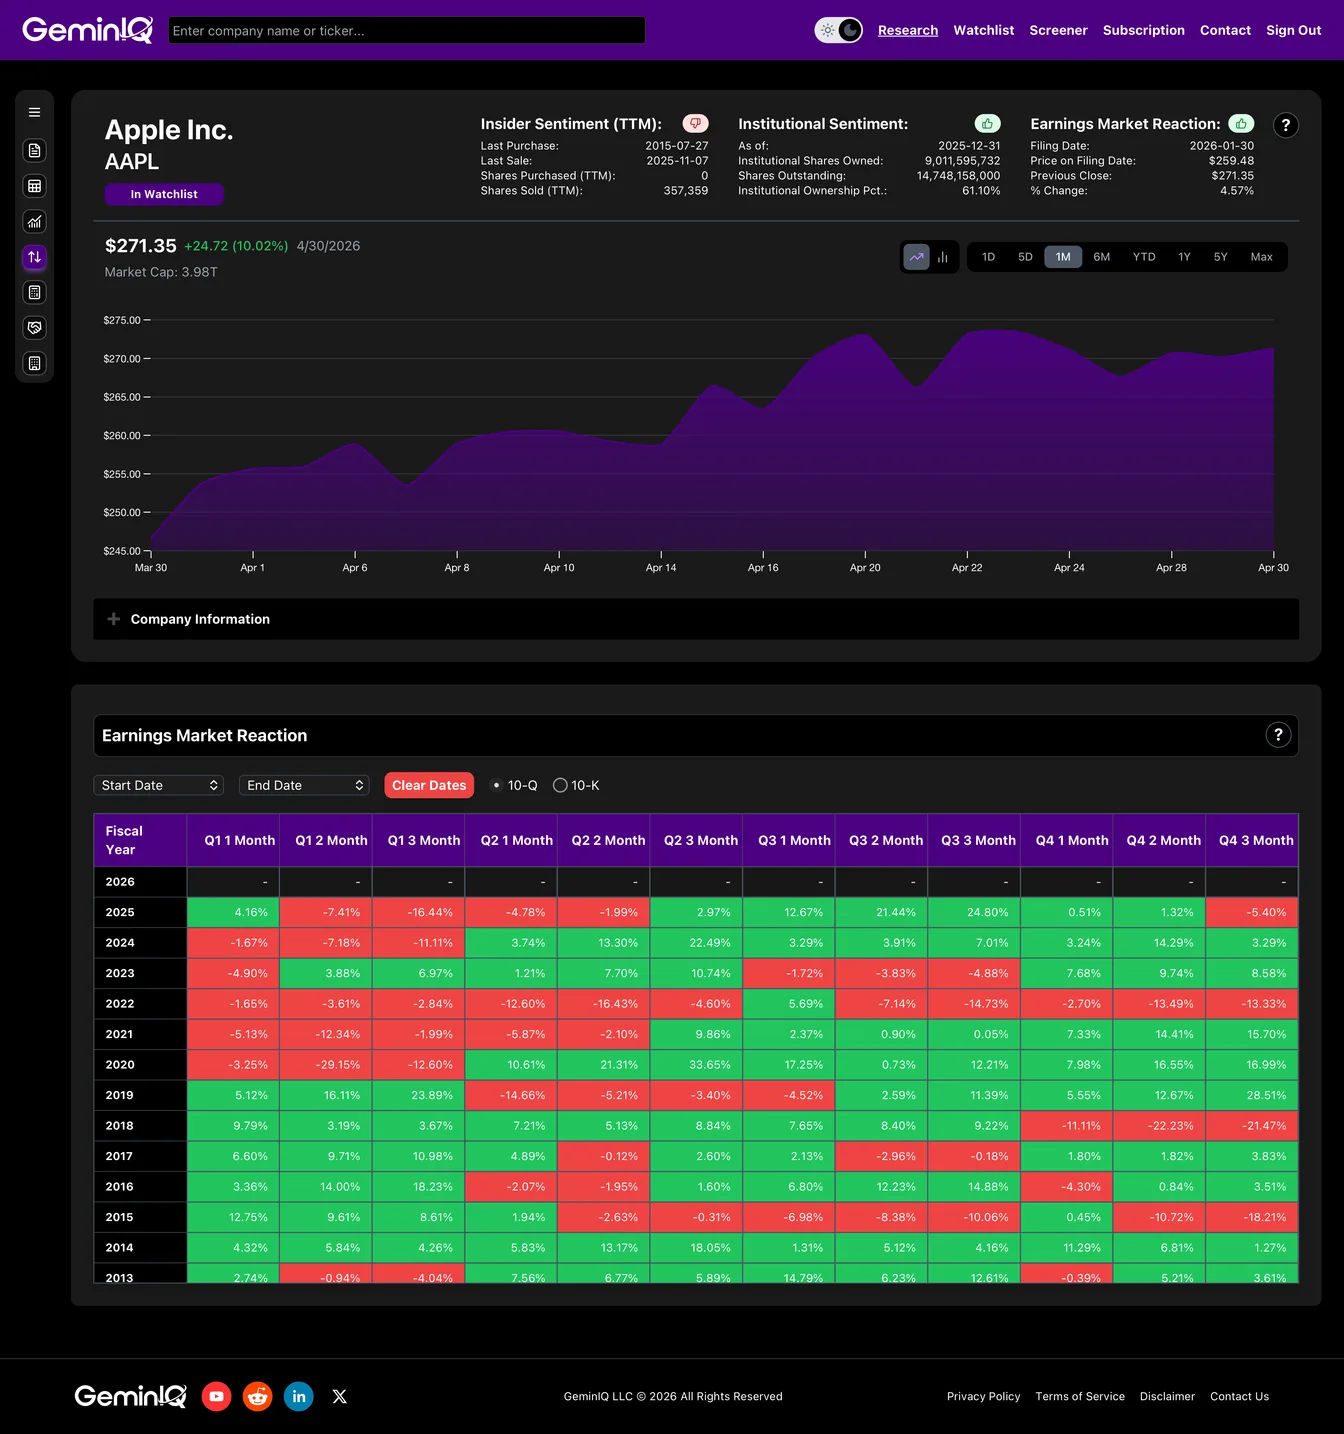Click the 2020 Q1 2 Month -29.15% cell
Viewport: 1344px width, 1434px height.
tap(326, 1065)
